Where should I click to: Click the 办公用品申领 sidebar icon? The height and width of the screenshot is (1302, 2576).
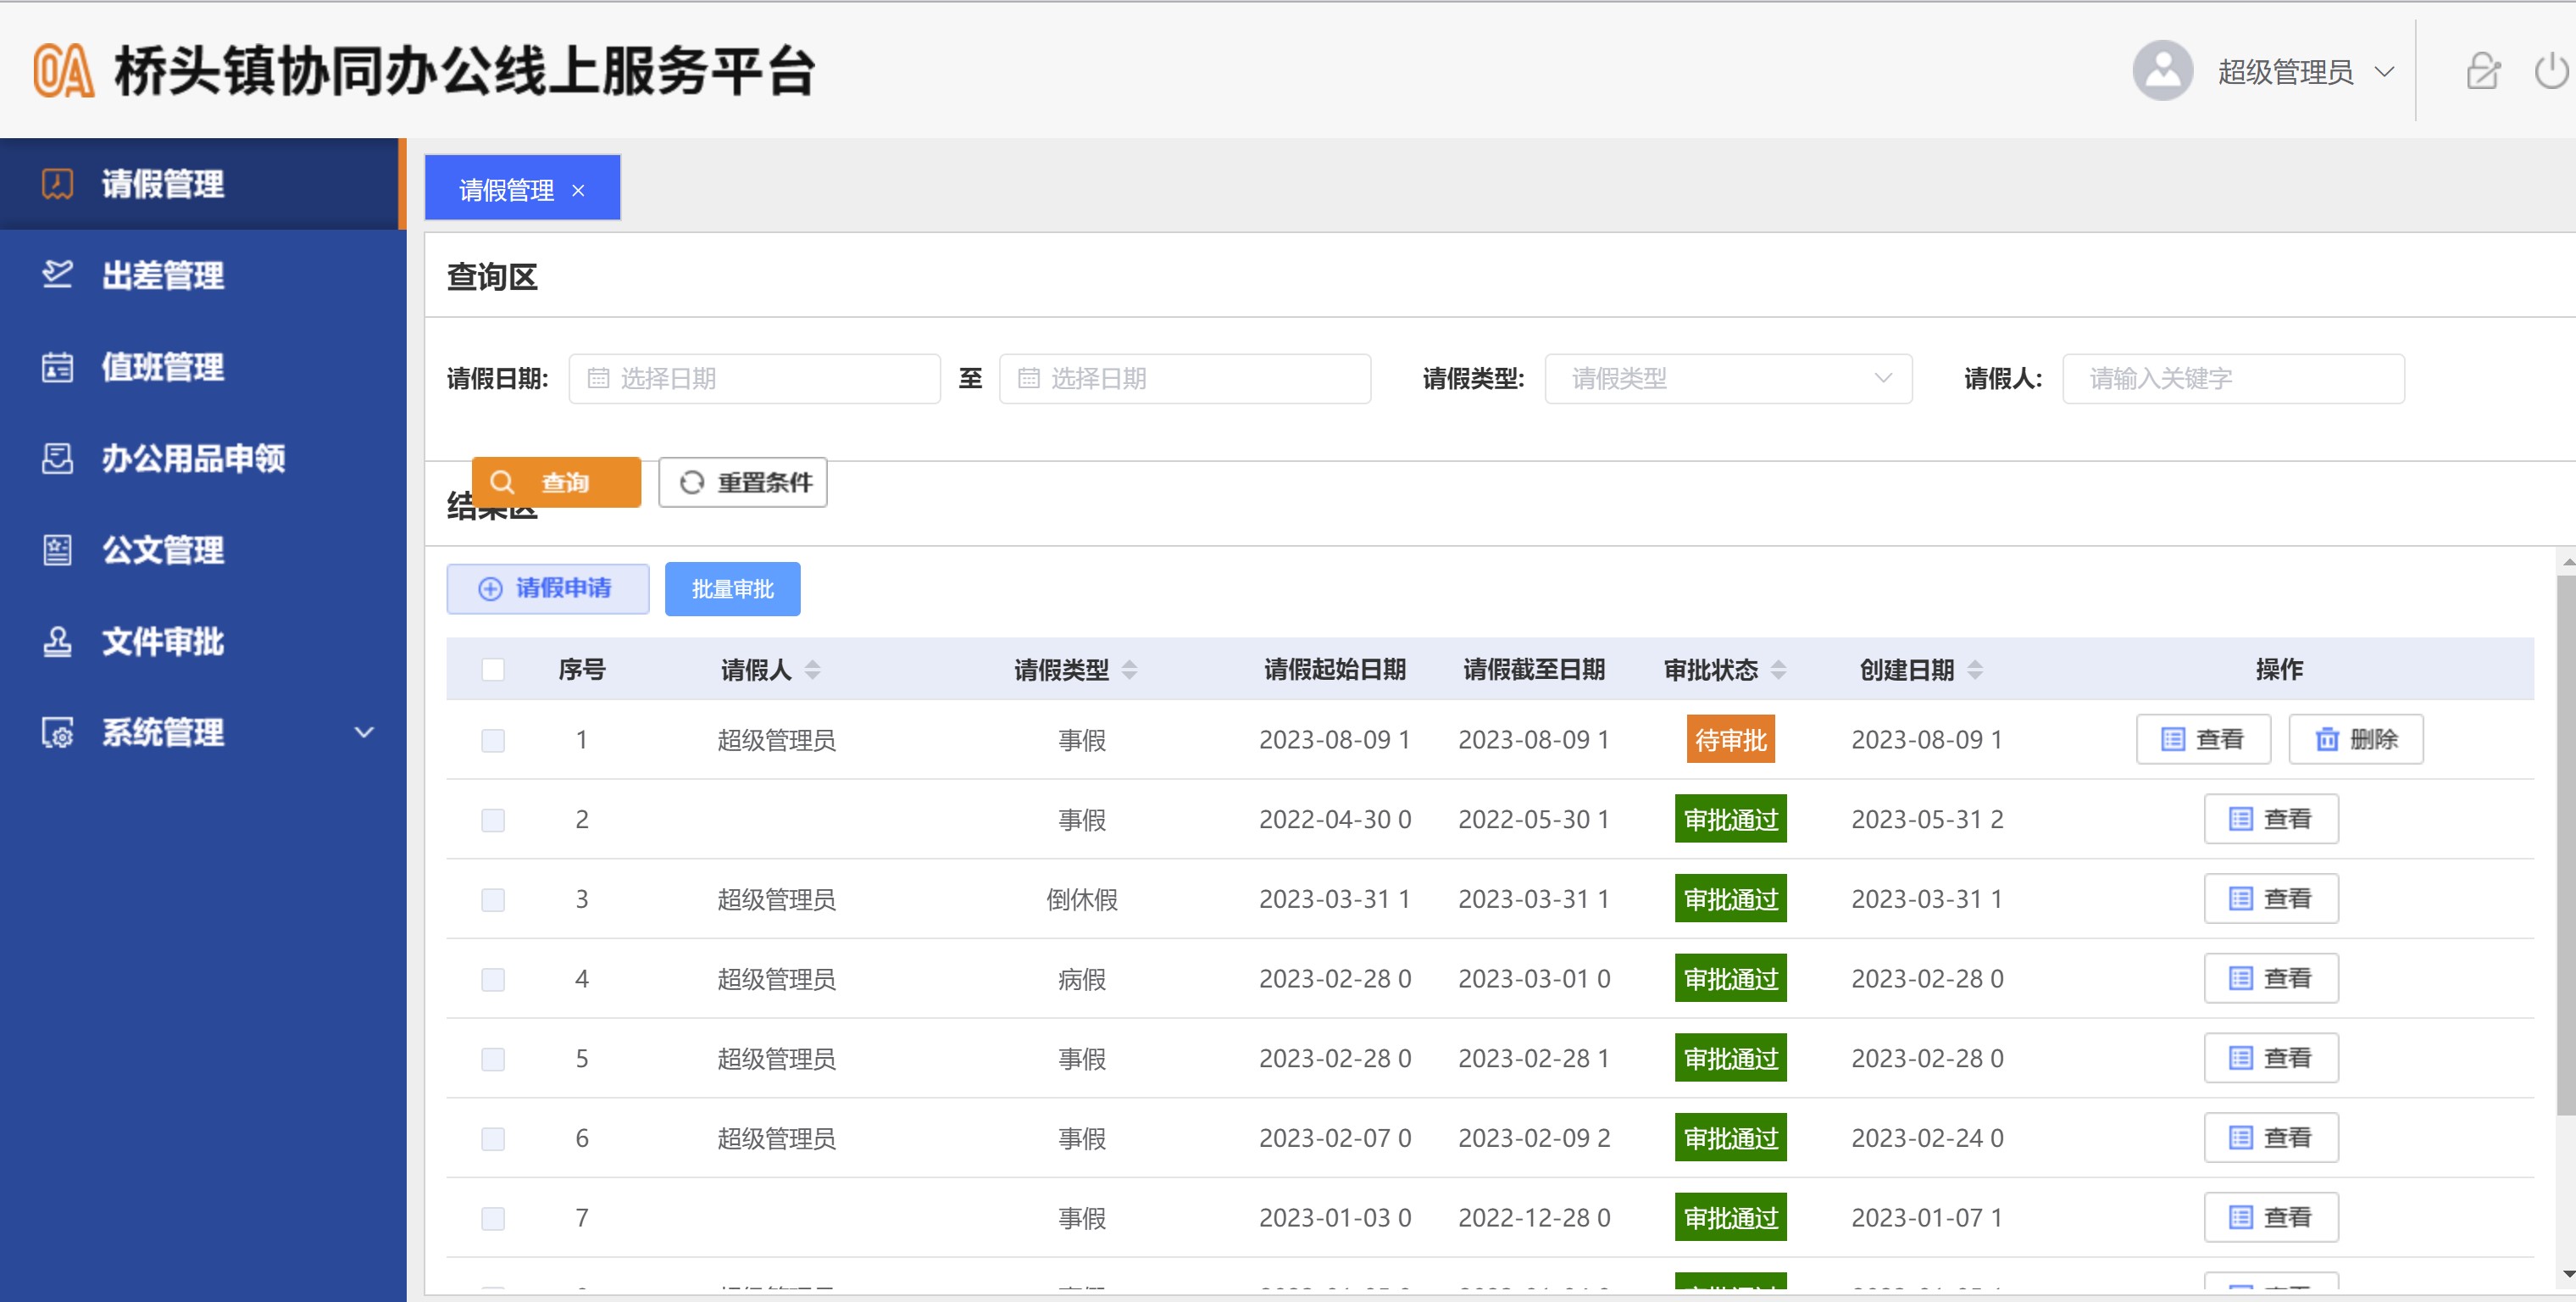point(57,458)
